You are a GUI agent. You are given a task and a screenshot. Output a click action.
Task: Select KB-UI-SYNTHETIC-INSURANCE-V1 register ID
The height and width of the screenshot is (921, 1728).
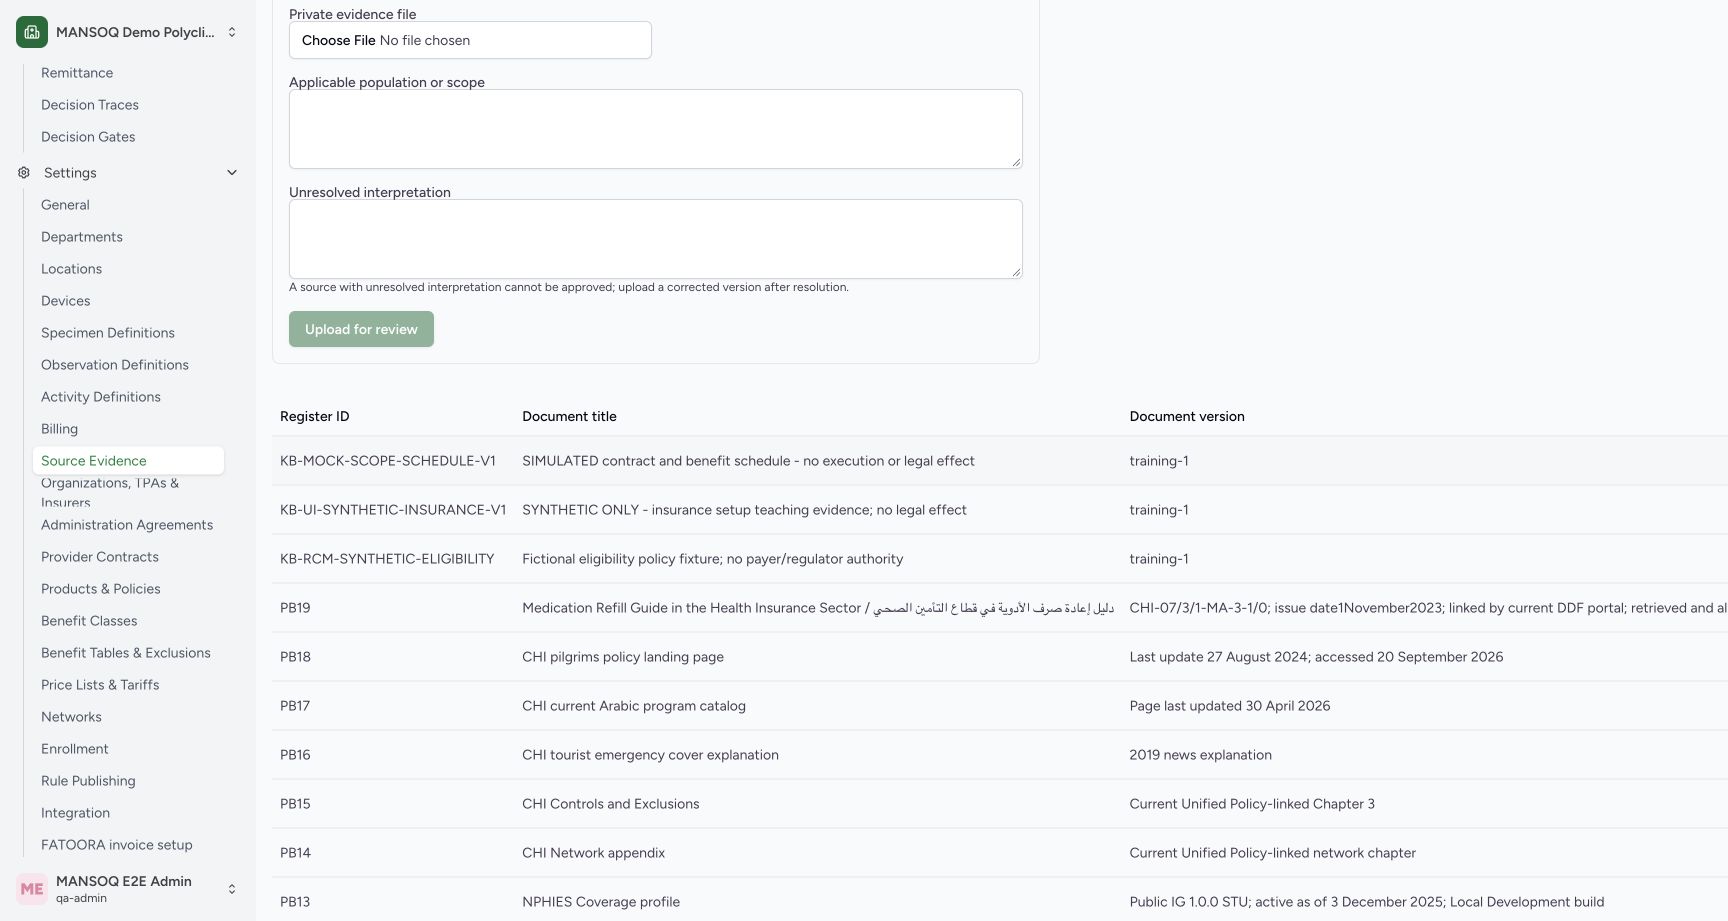point(393,510)
